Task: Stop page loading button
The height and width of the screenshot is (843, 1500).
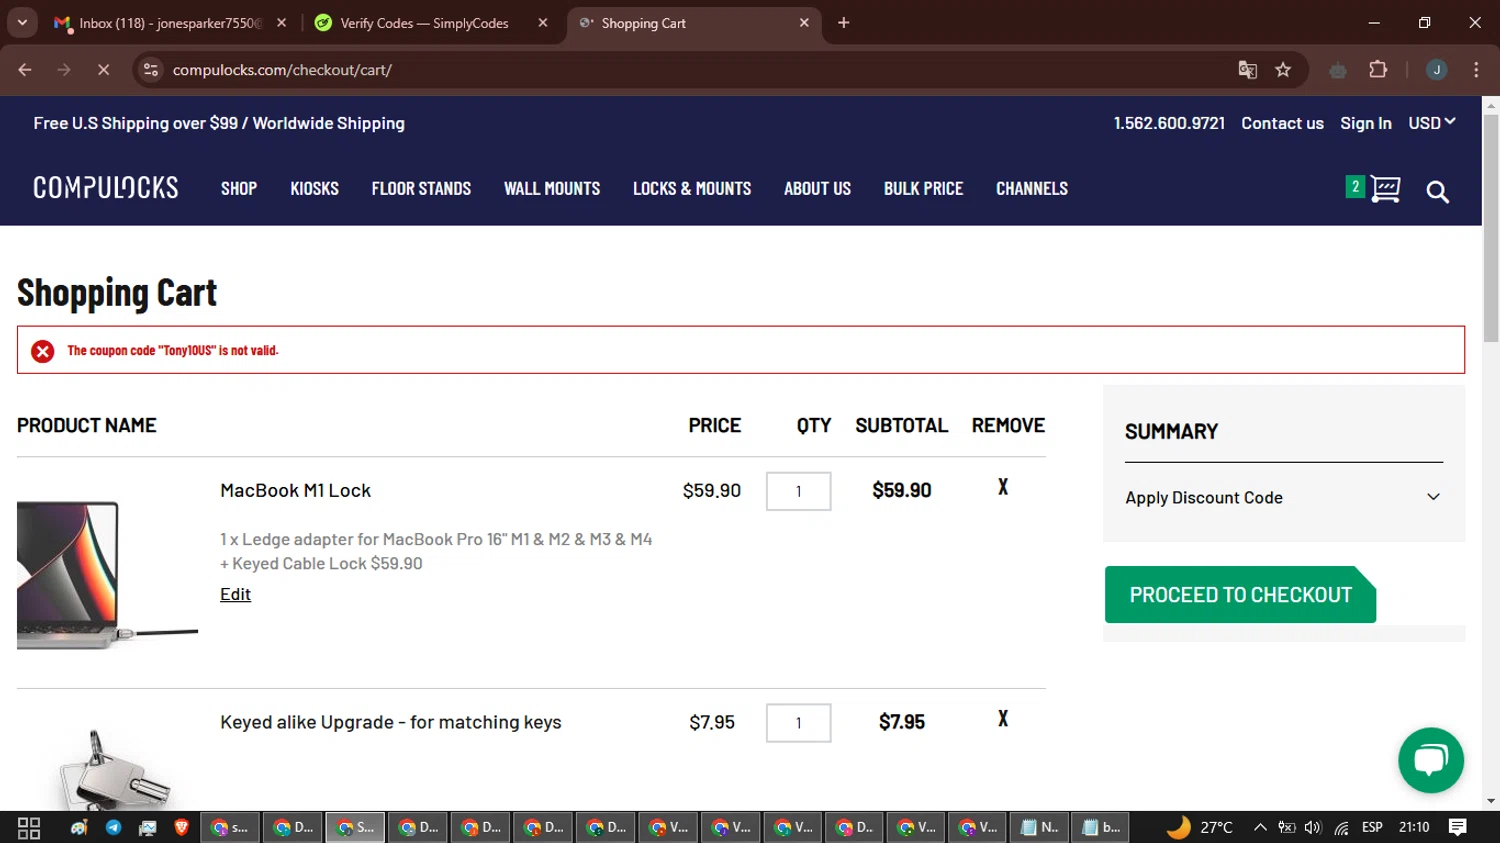Action: (103, 70)
